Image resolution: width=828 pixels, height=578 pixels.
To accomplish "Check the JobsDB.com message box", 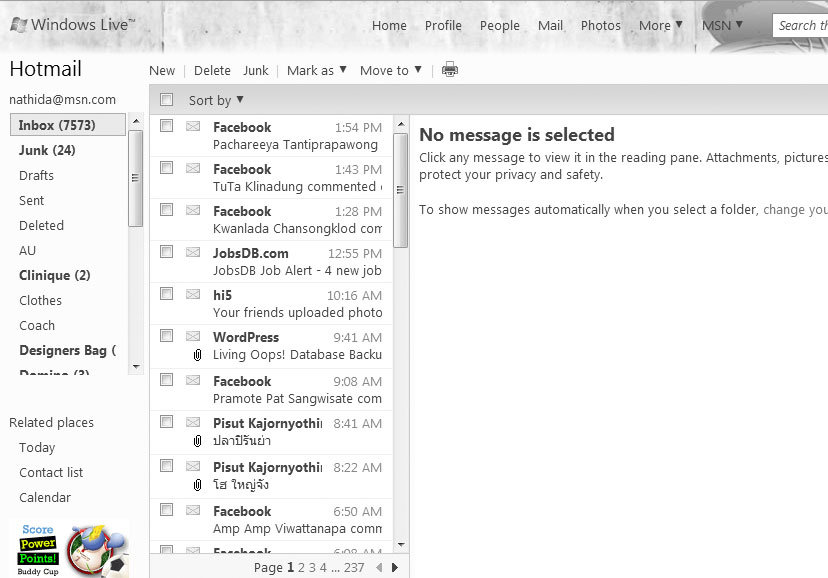I will [166, 252].
